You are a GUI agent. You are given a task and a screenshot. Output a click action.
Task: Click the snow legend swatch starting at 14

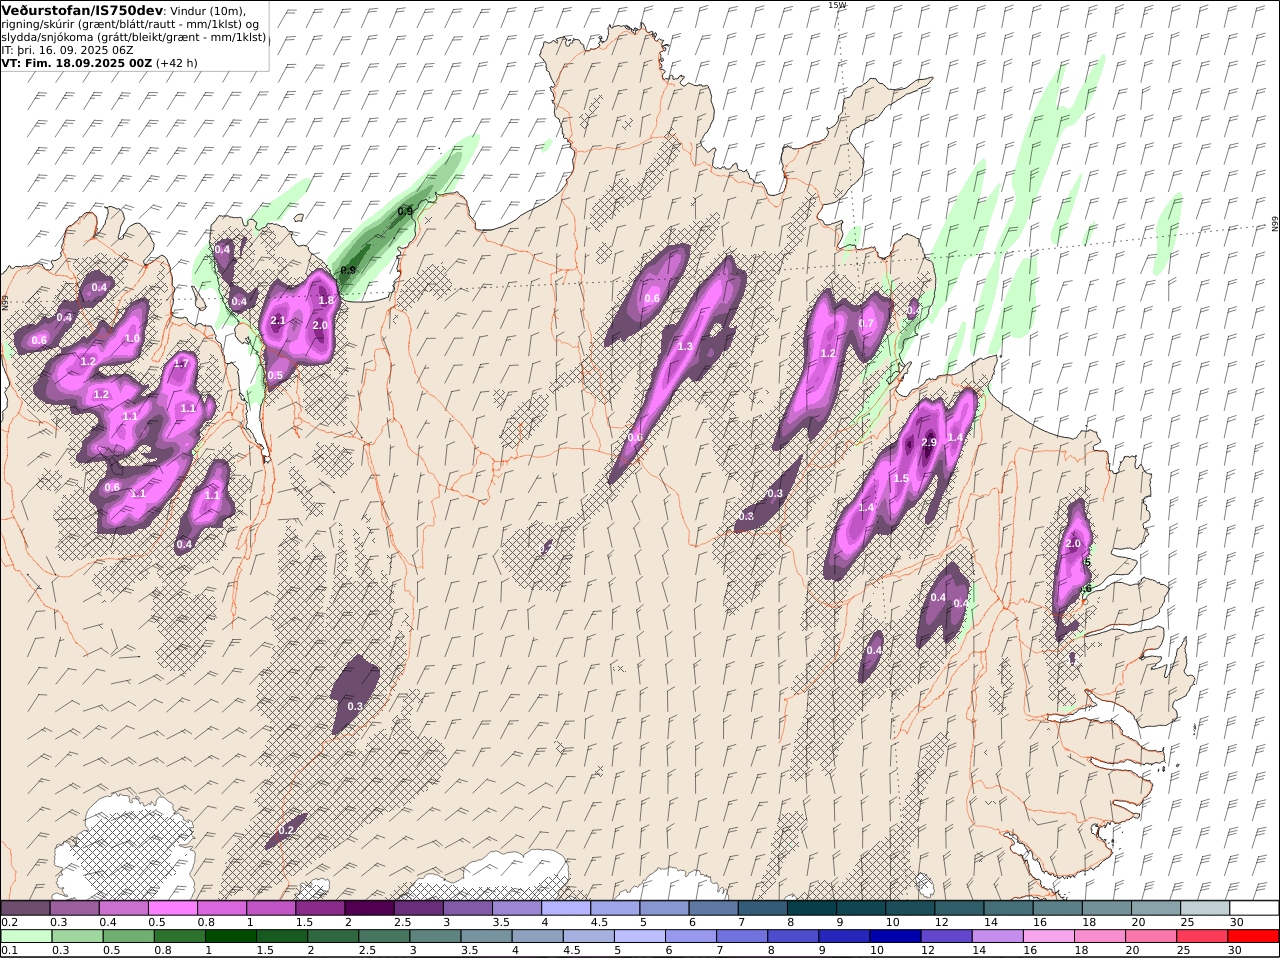pyautogui.click(x=1008, y=908)
